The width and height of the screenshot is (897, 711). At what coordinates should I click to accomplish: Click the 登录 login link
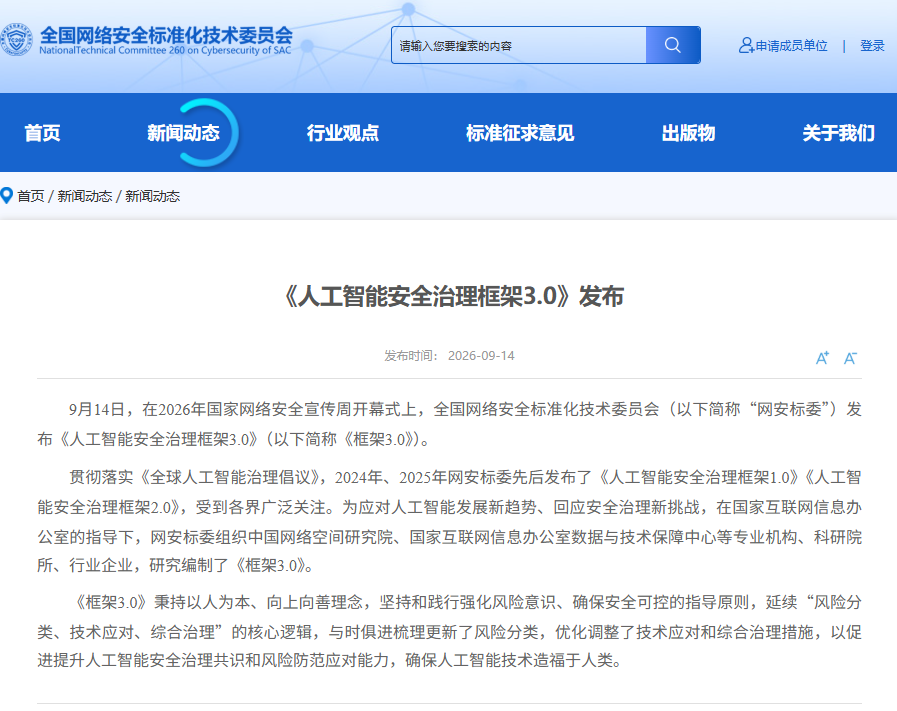click(x=872, y=46)
